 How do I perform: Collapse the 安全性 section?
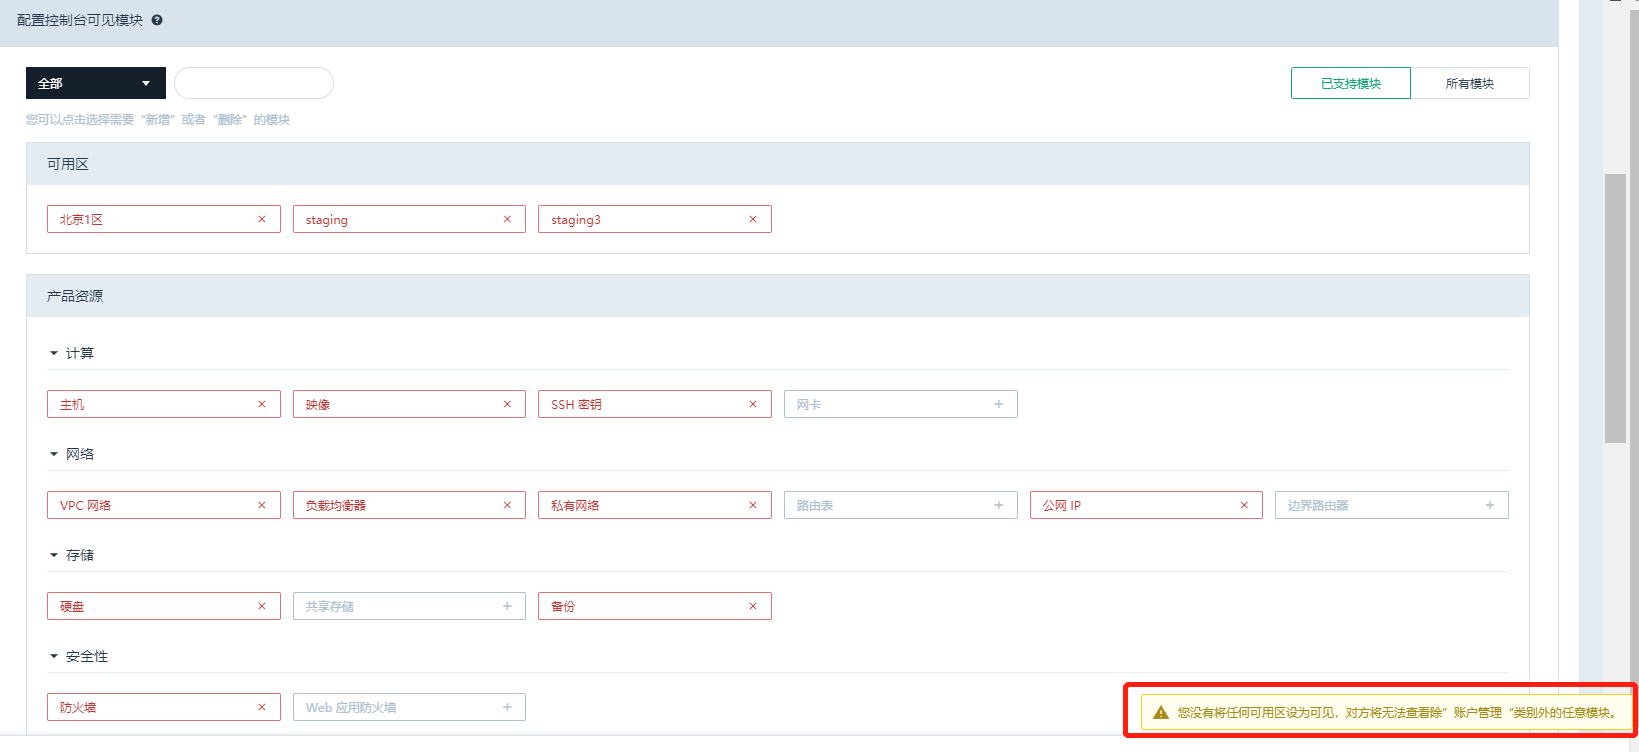pyautogui.click(x=54, y=656)
